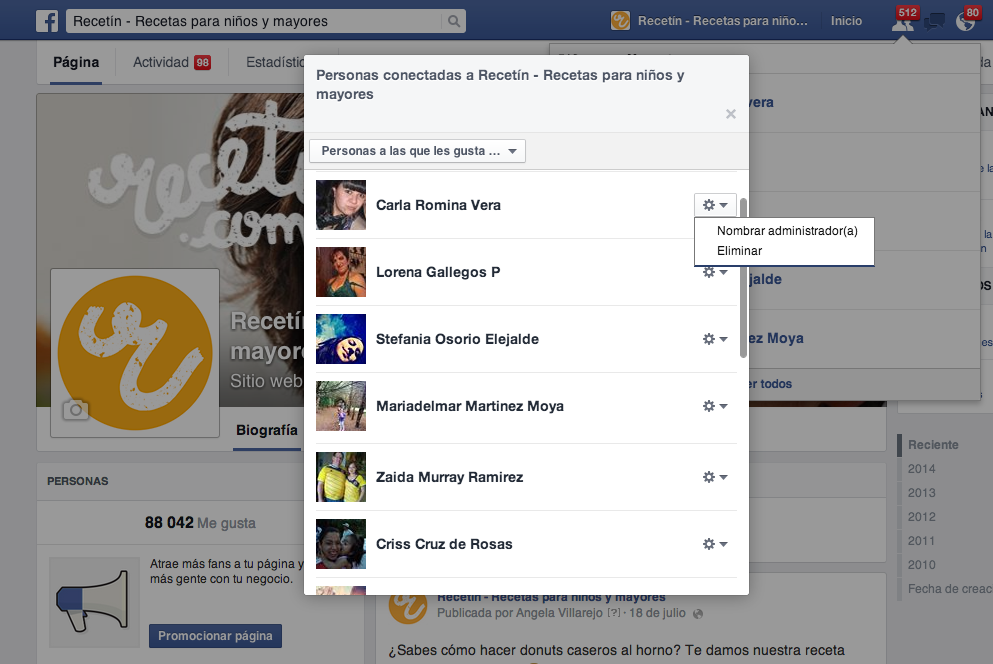This screenshot has height=664, width=993.
Task: Expand 'Personas a las que les gusta' dropdown
Action: (417, 151)
